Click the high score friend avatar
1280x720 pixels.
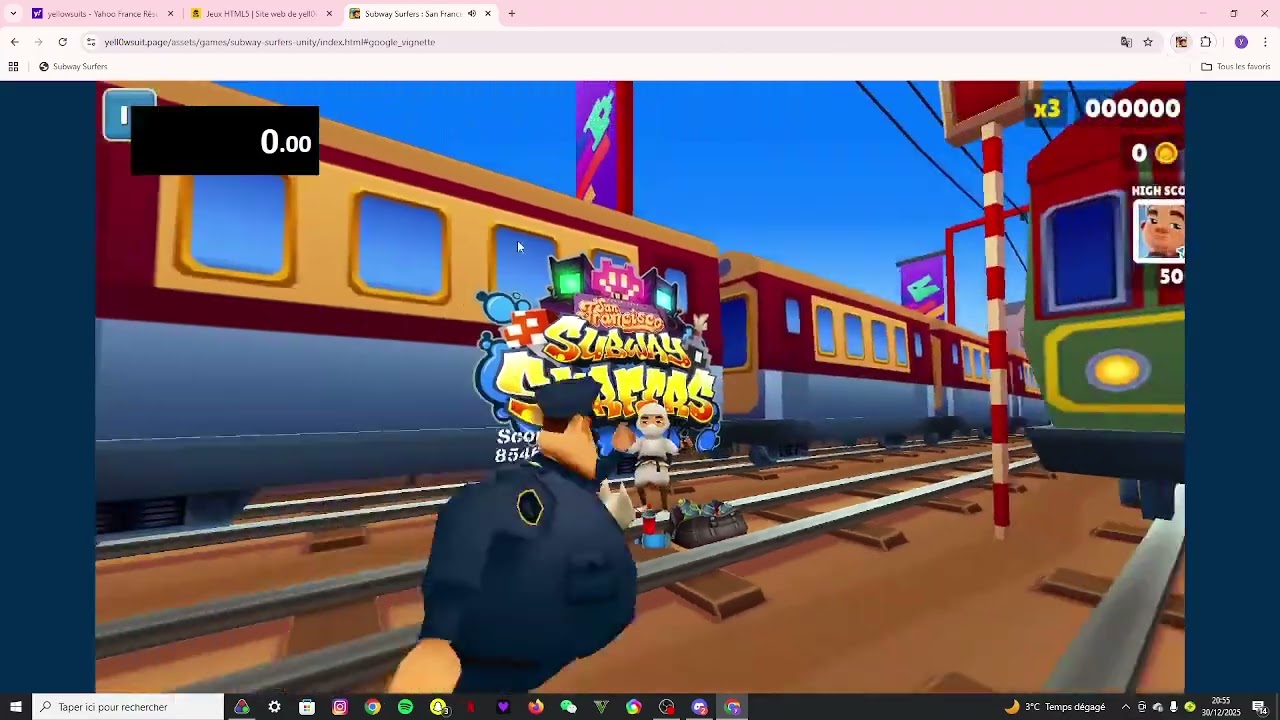click(1160, 231)
